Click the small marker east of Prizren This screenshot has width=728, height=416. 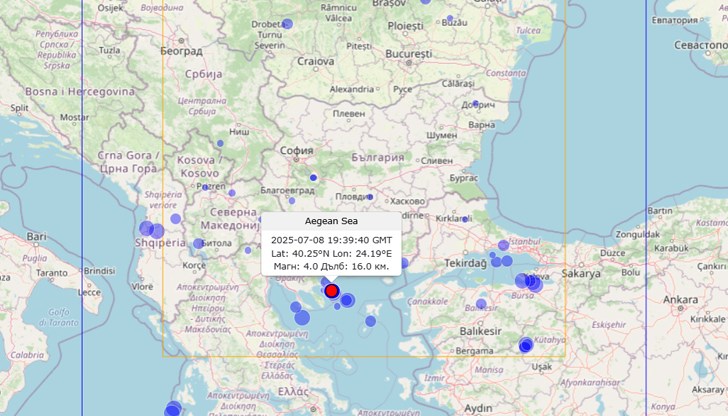pyautogui.click(x=232, y=193)
